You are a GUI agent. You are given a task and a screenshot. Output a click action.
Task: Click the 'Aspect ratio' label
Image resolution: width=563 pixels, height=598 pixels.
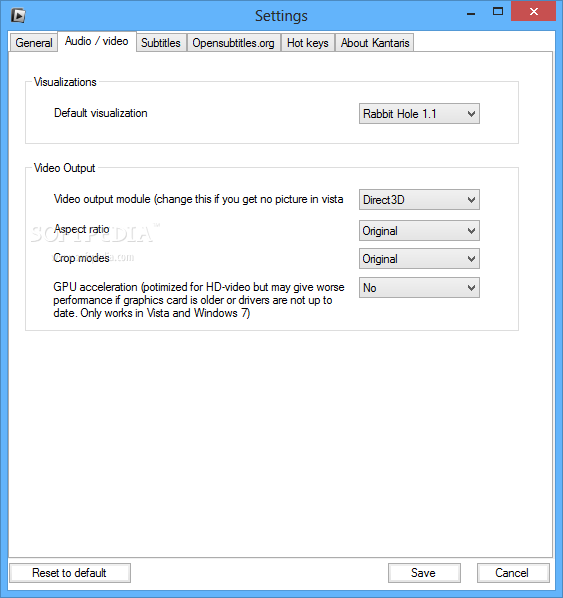[x=82, y=229]
